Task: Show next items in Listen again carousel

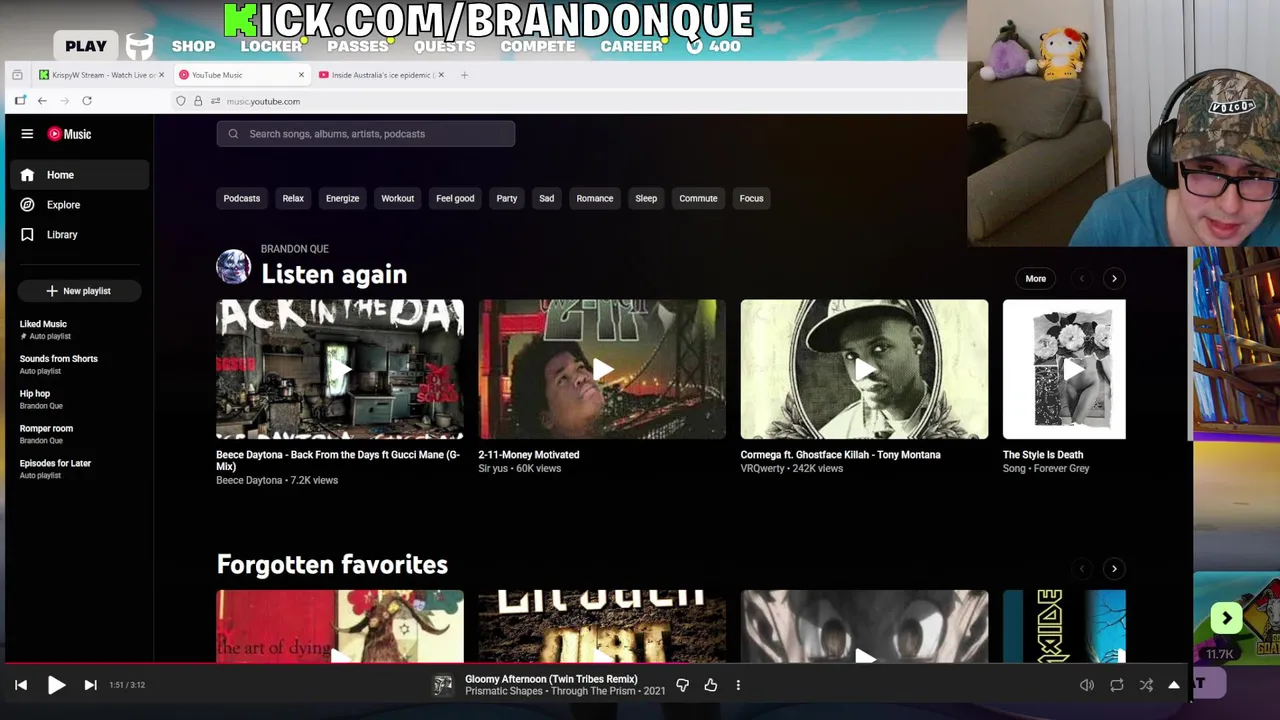Action: [1114, 279]
